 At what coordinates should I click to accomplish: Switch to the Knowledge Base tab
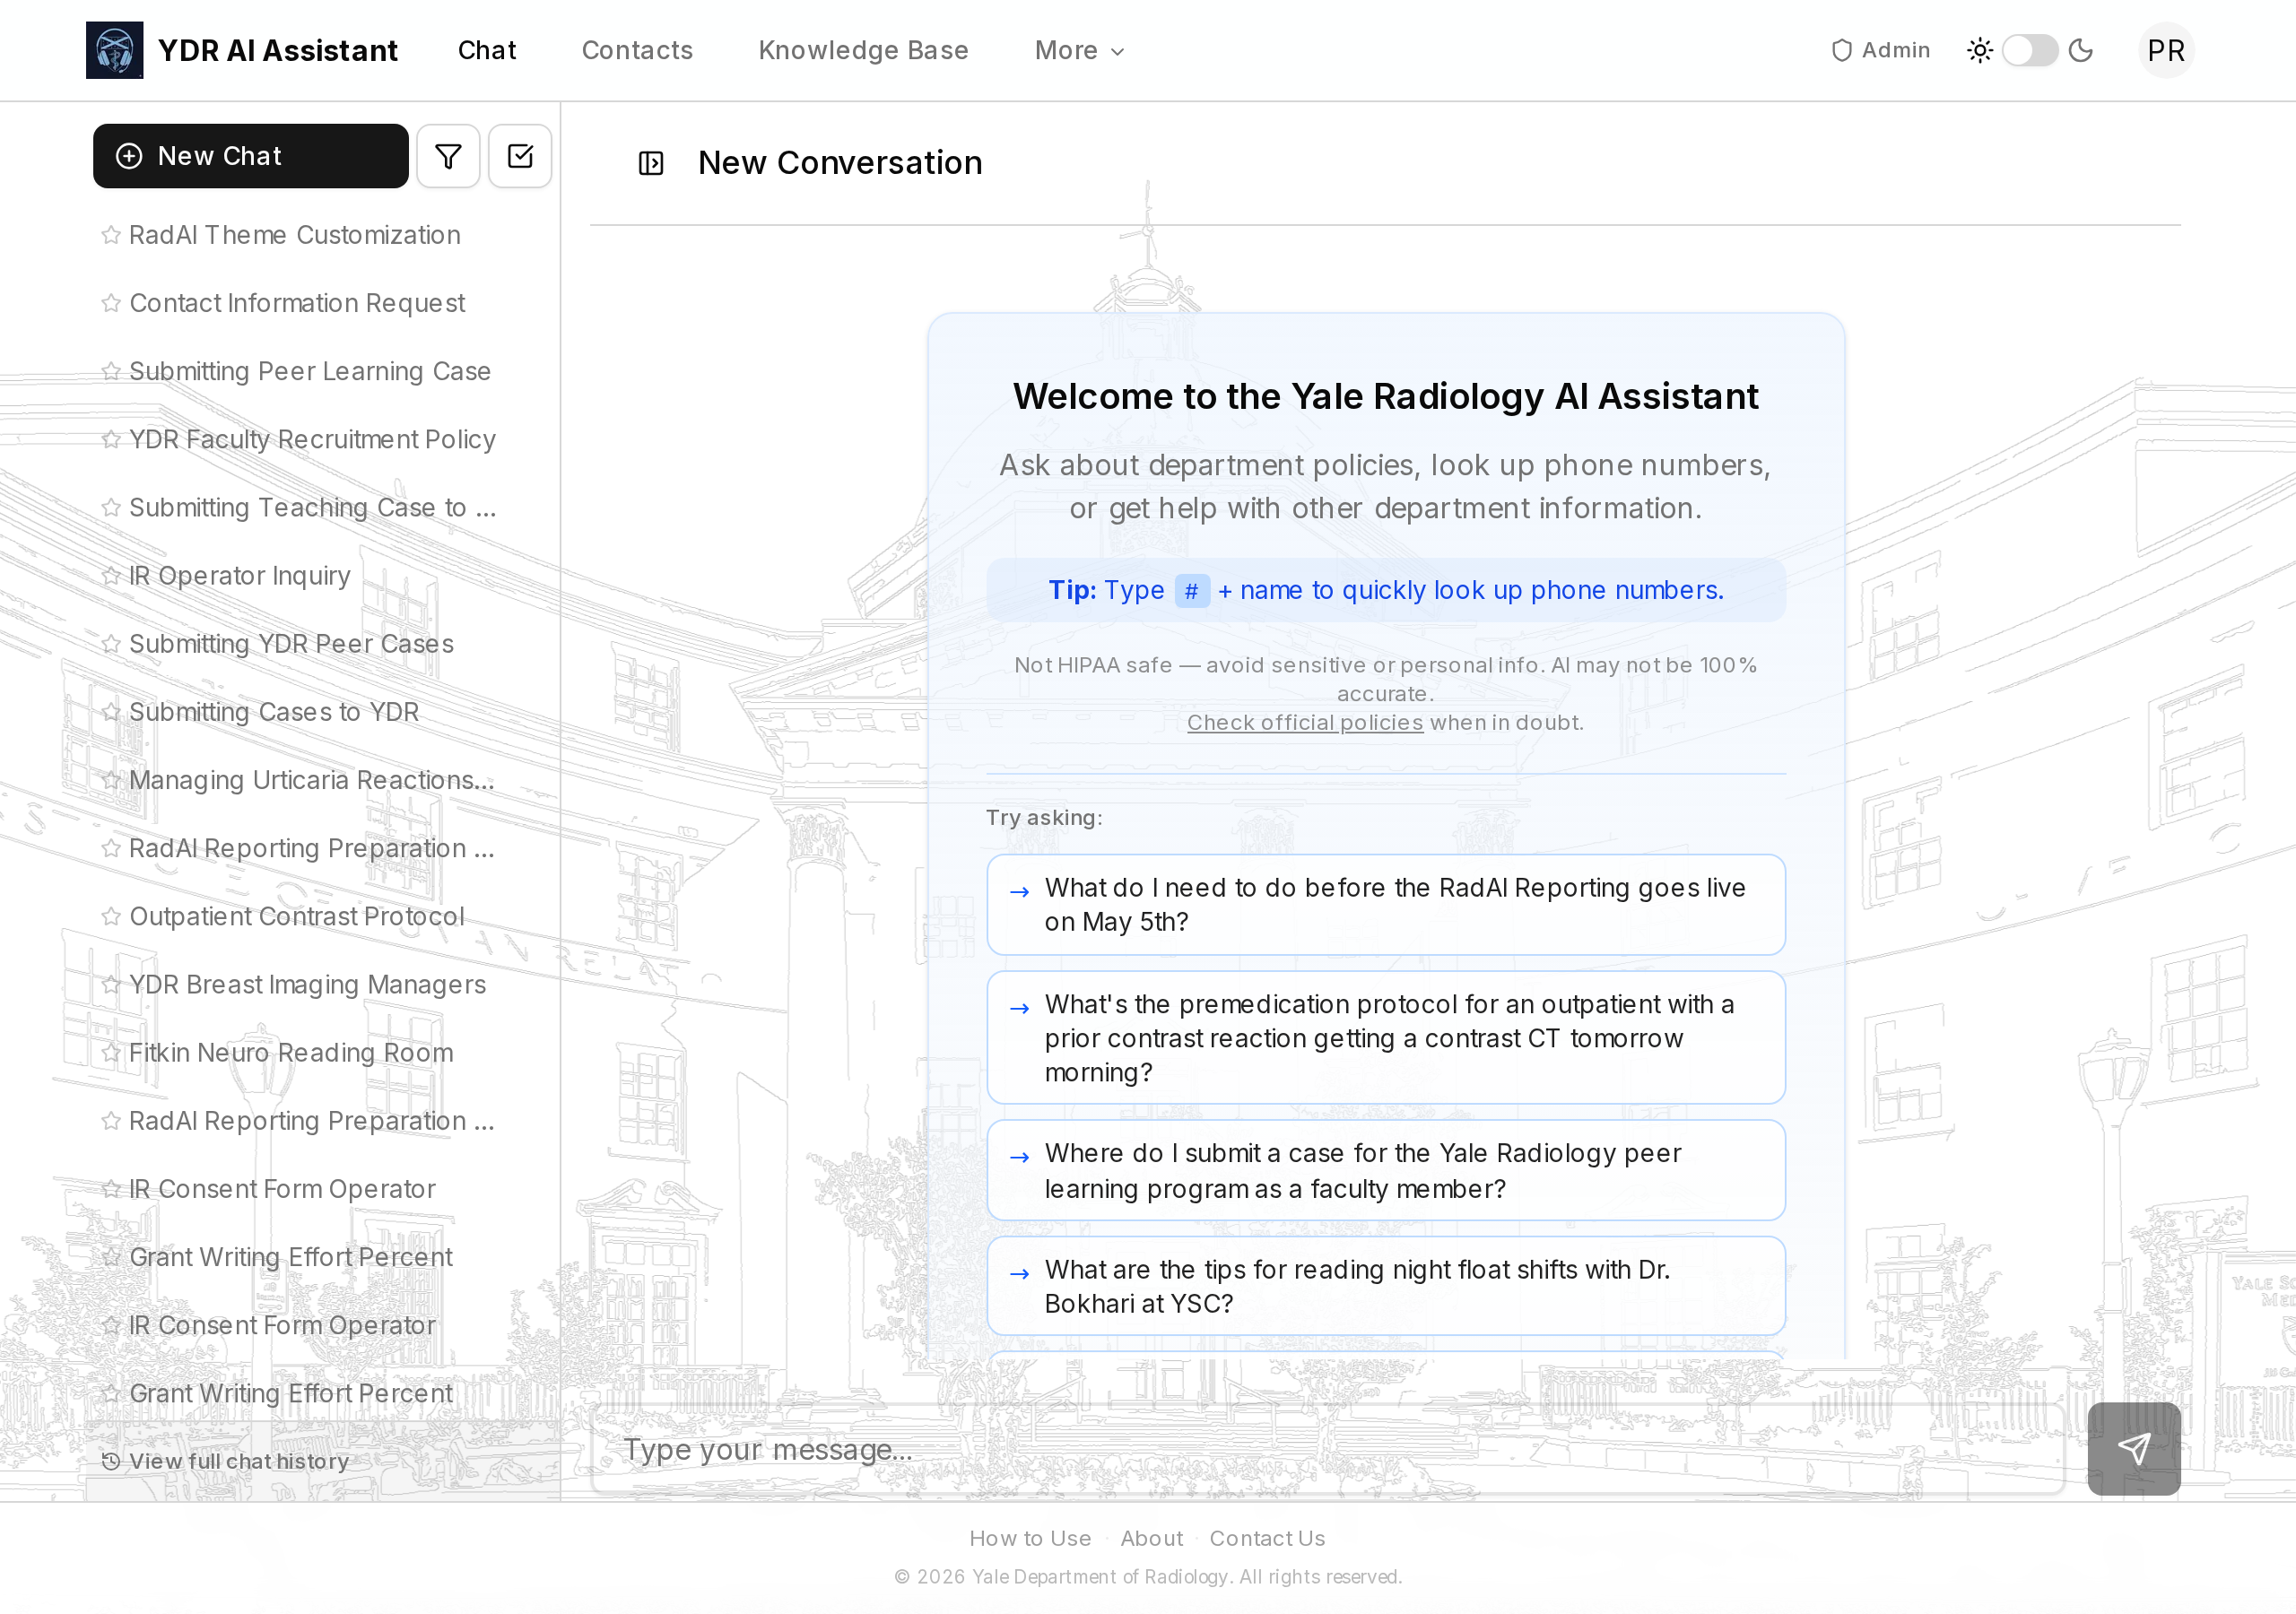point(863,50)
